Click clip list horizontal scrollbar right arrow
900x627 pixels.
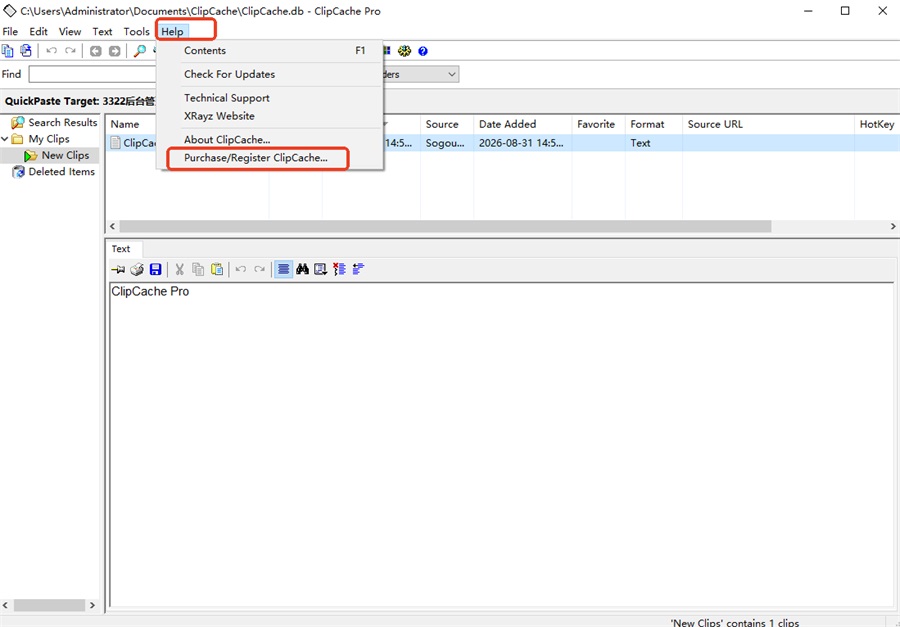(893, 226)
